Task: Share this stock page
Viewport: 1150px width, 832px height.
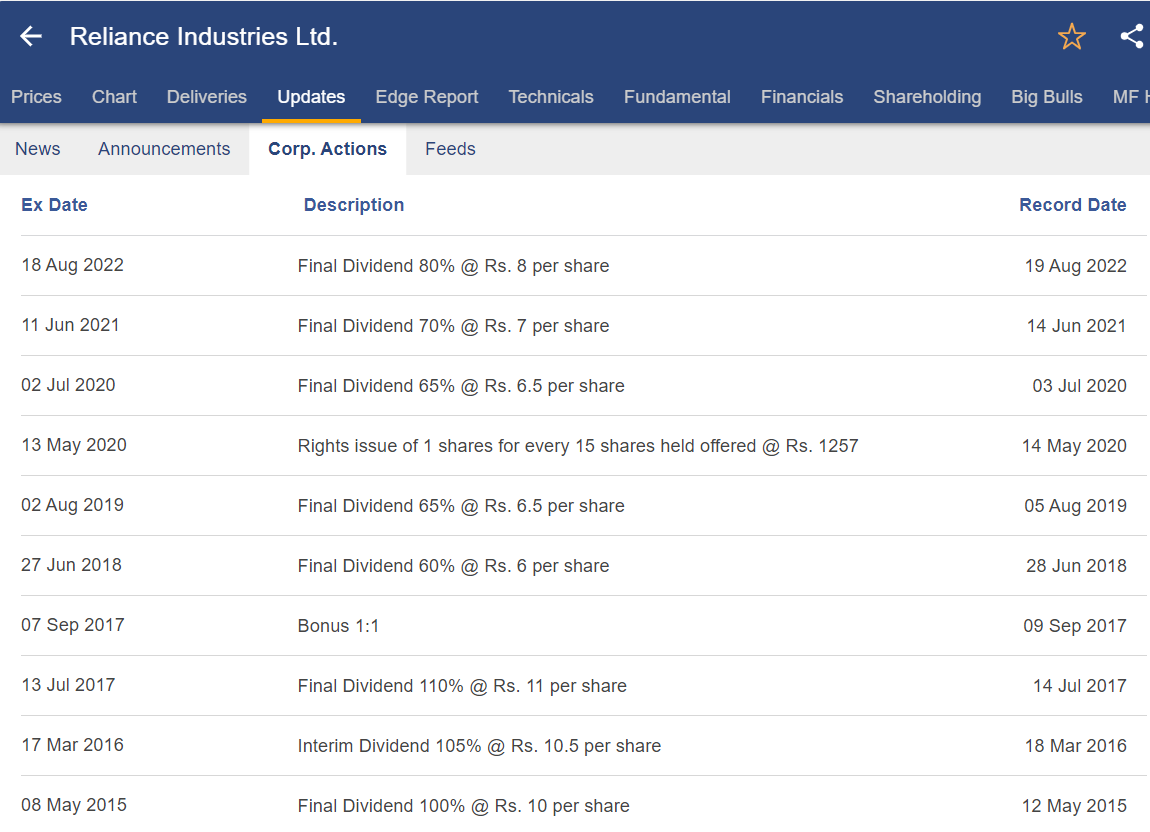Action: pyautogui.click(x=1132, y=36)
